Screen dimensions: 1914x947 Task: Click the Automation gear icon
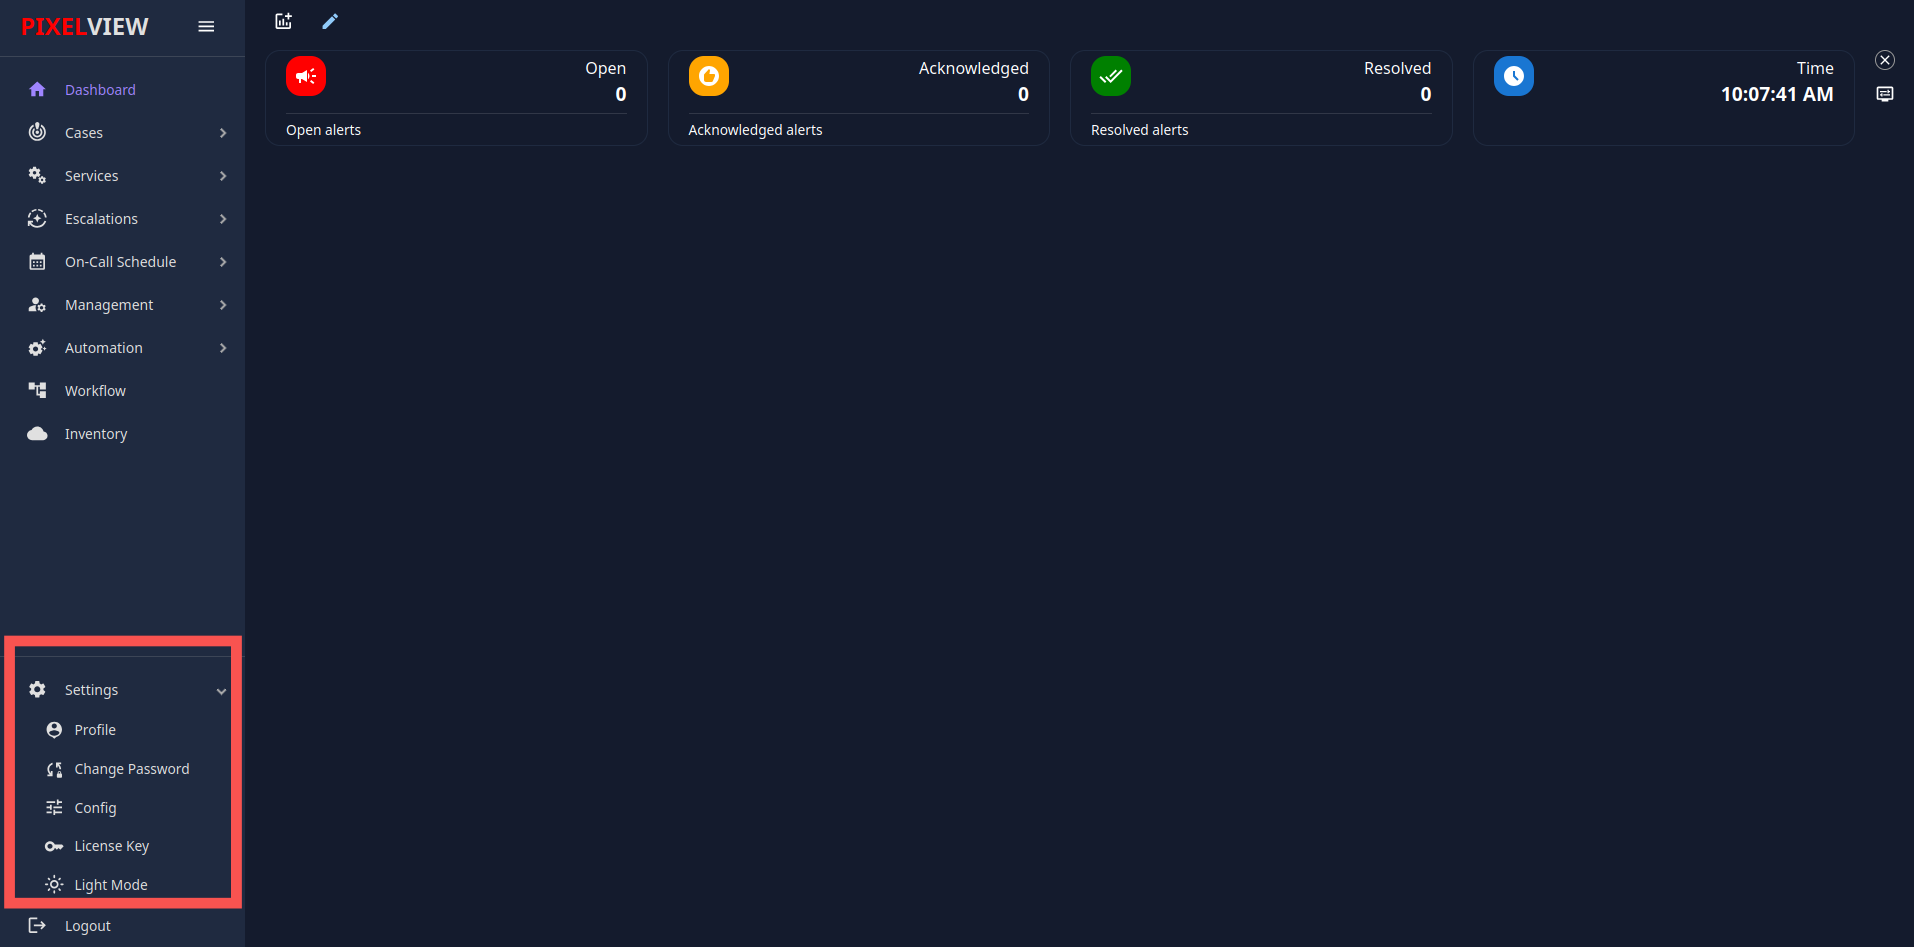tap(37, 348)
